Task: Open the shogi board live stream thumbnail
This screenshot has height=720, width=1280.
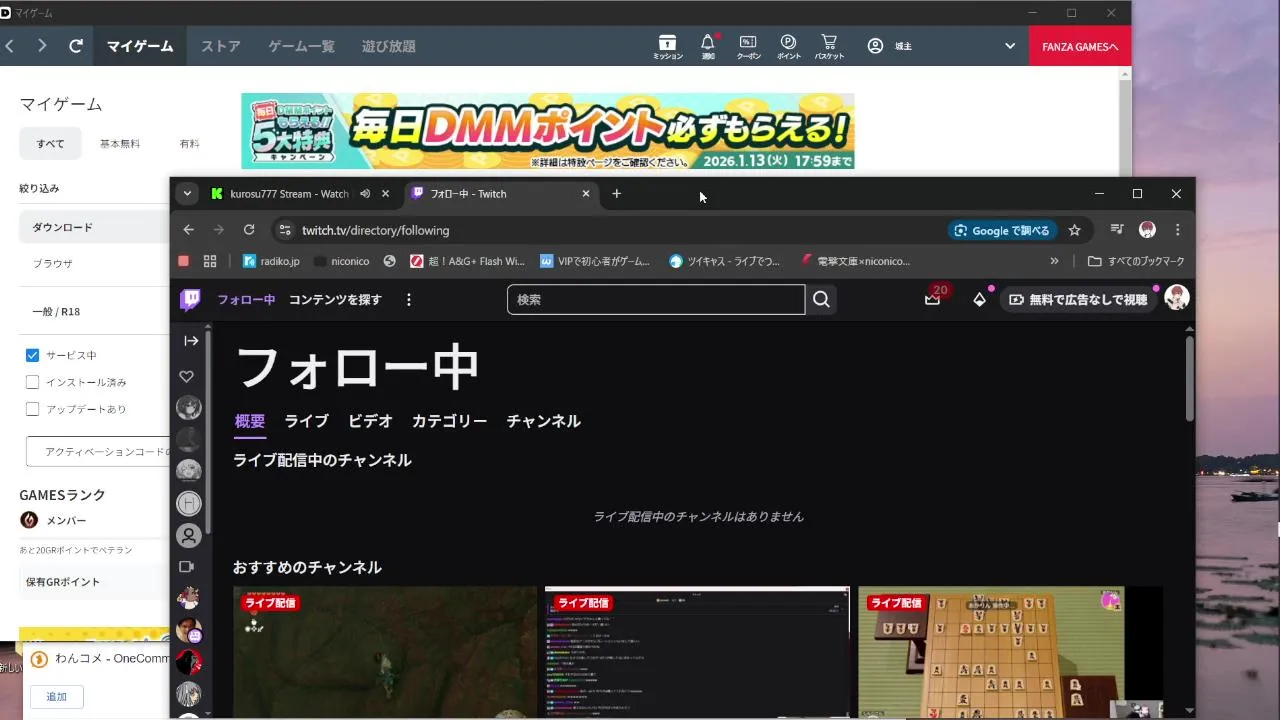Action: click(1010, 652)
